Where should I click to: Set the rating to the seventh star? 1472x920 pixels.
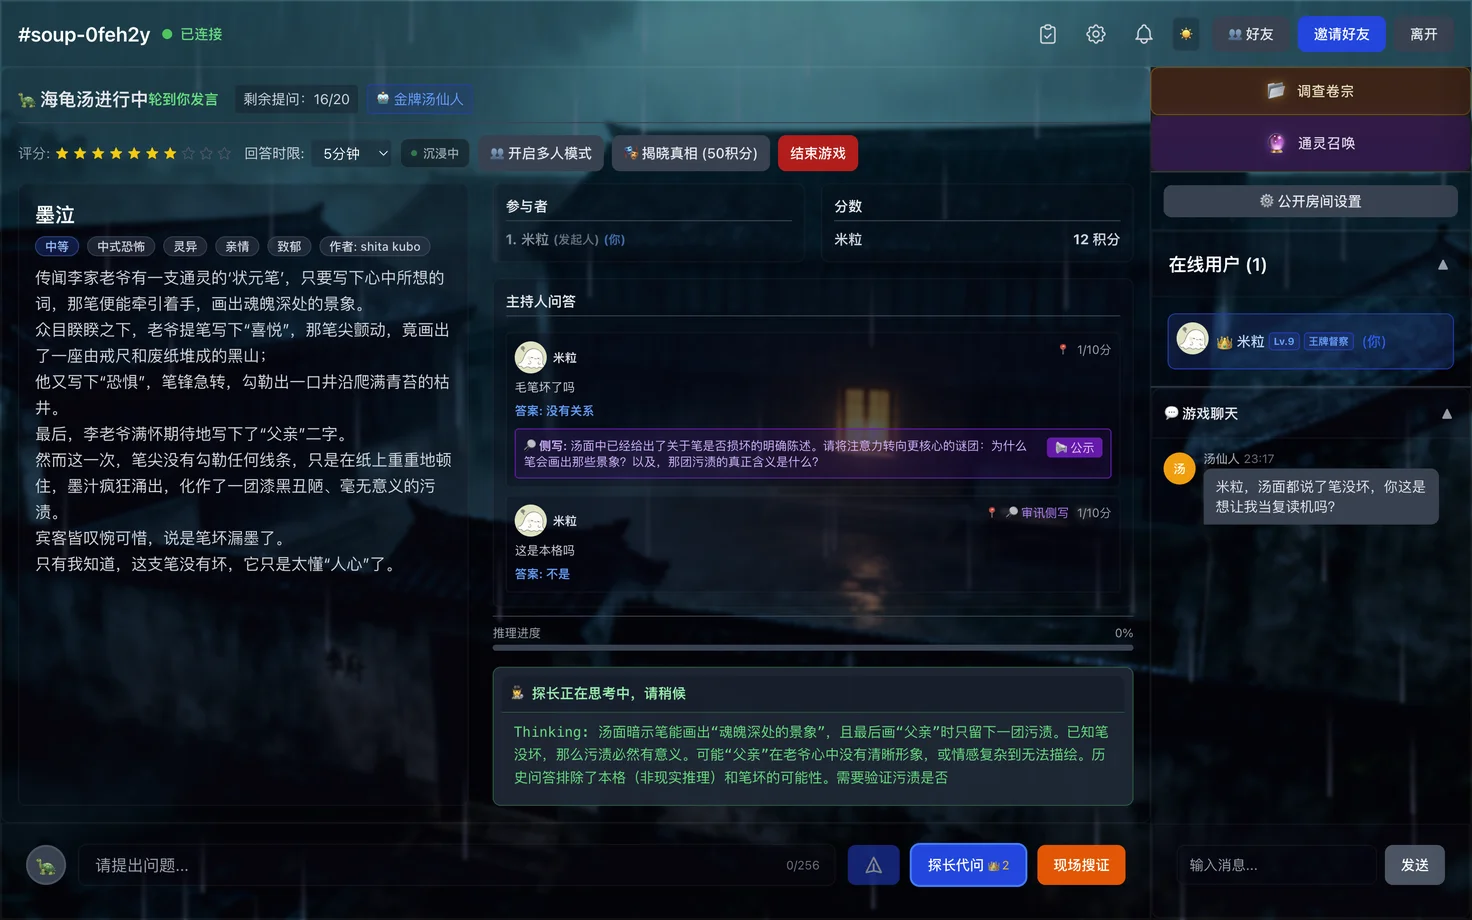click(170, 153)
